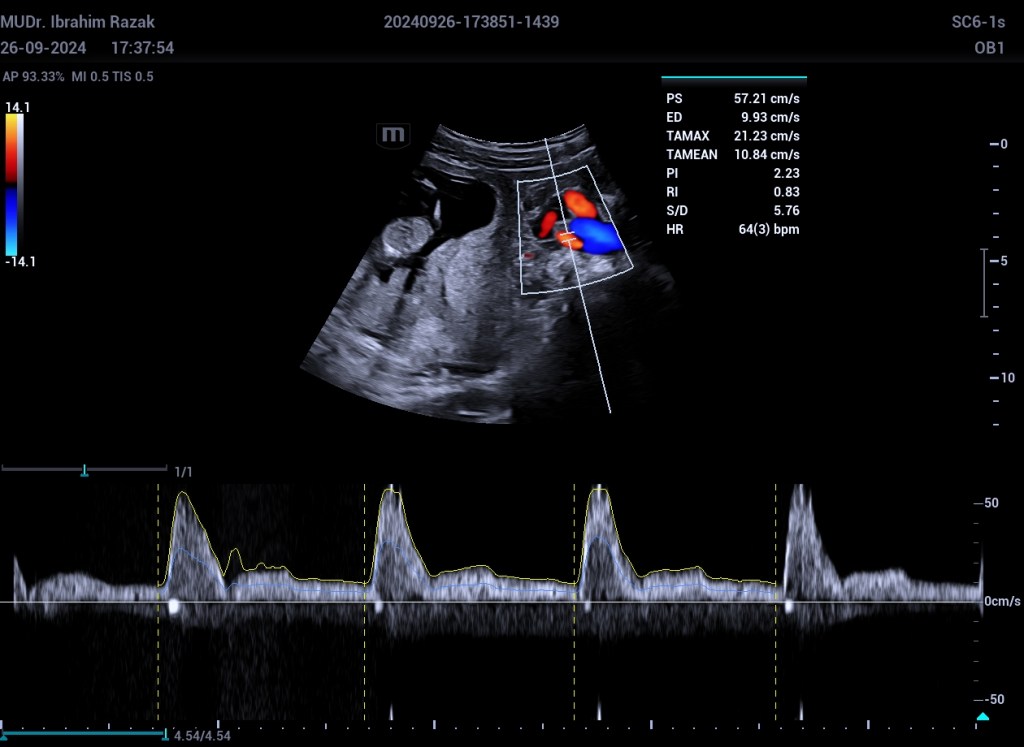This screenshot has height=747, width=1024.
Task: Click the color velocity scale bar
Action: point(11,185)
